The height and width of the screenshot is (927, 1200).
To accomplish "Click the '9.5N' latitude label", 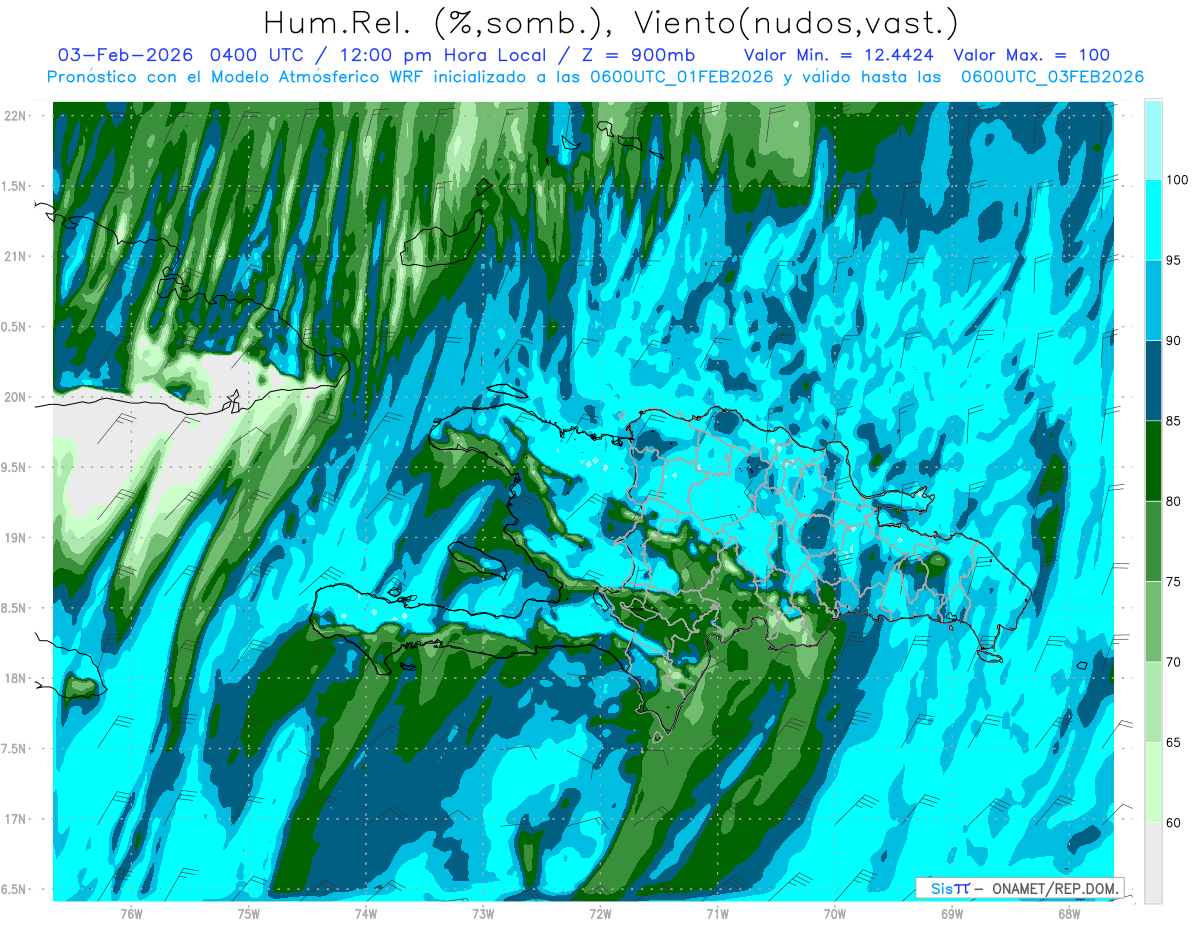I will (x=15, y=467).
